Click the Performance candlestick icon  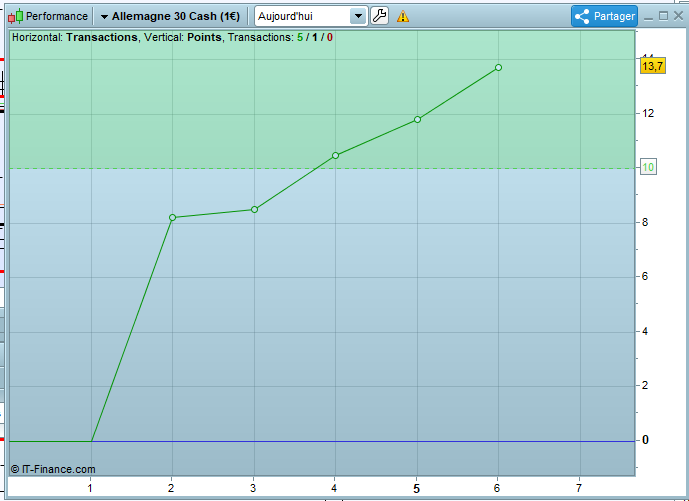(x=15, y=17)
